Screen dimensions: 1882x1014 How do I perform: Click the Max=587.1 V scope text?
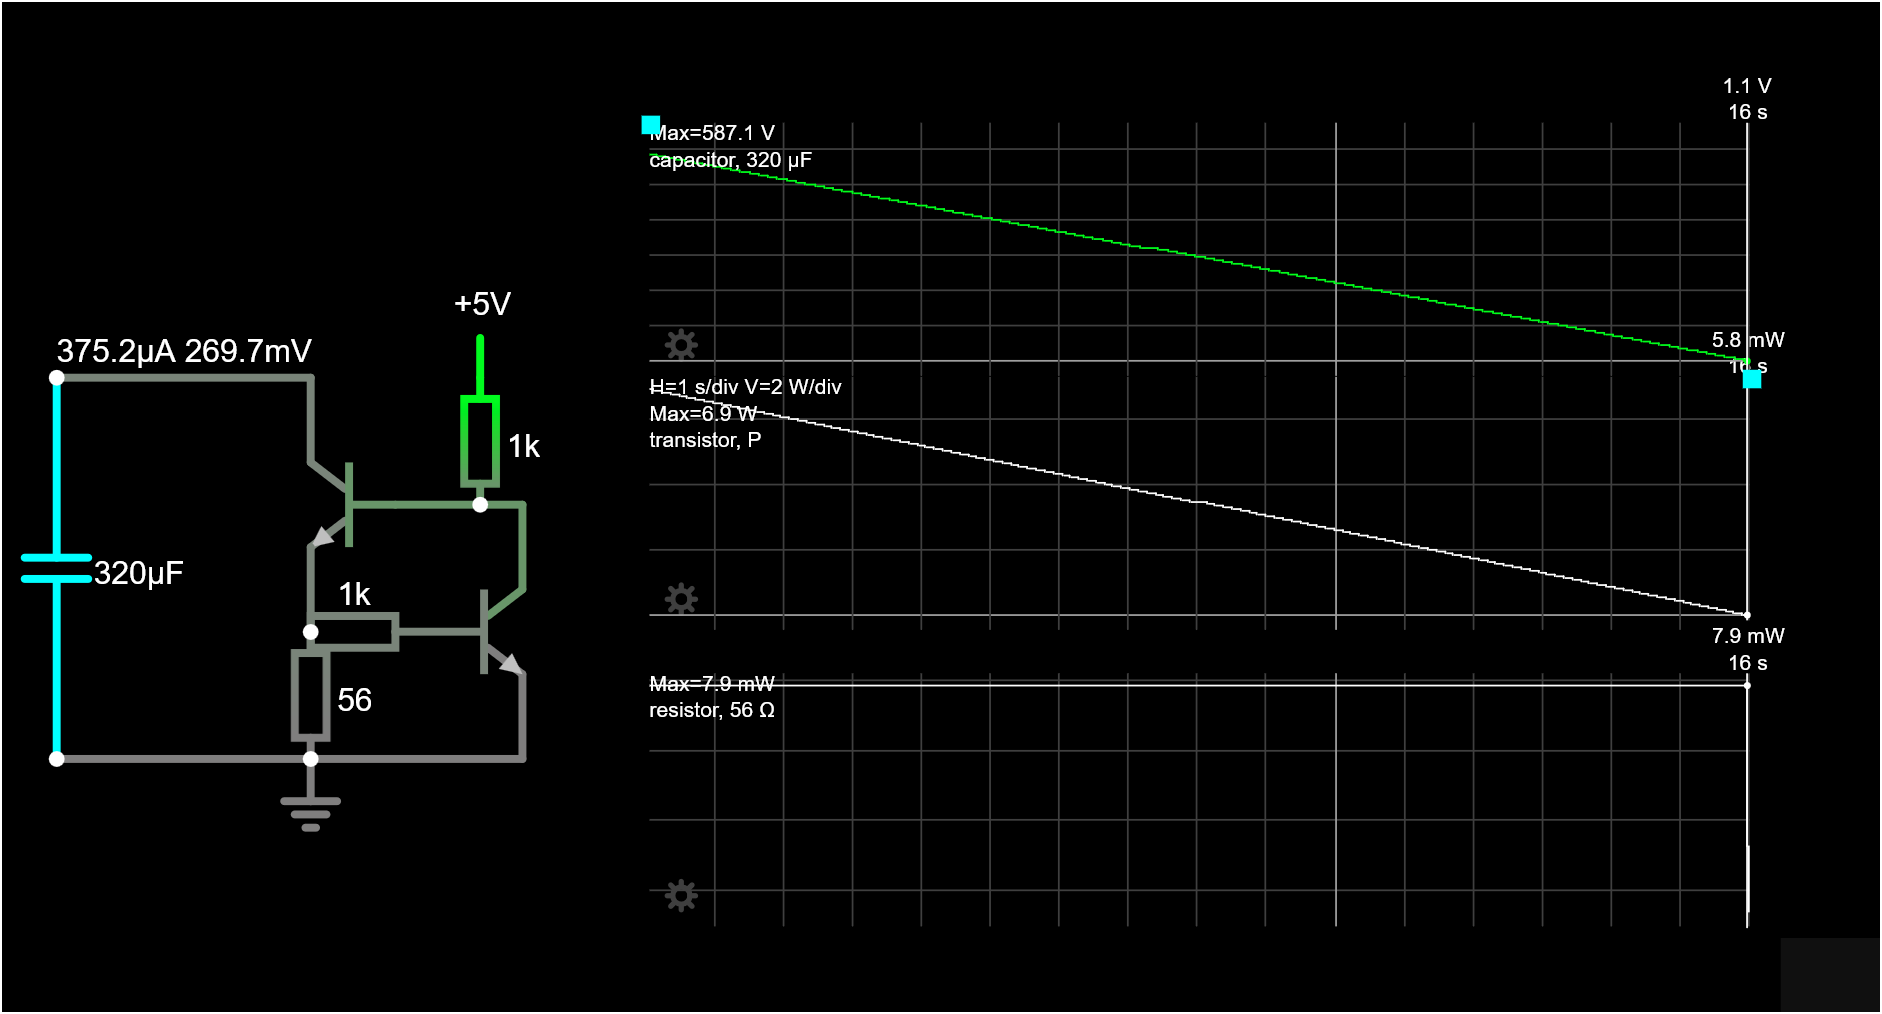click(x=712, y=133)
